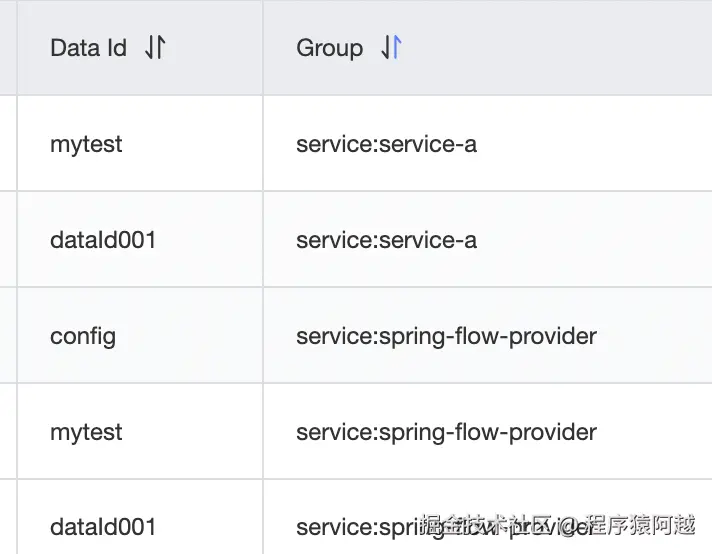Click empty left header cell before Data Id
This screenshot has height=554, width=712.
click(x=8, y=47)
